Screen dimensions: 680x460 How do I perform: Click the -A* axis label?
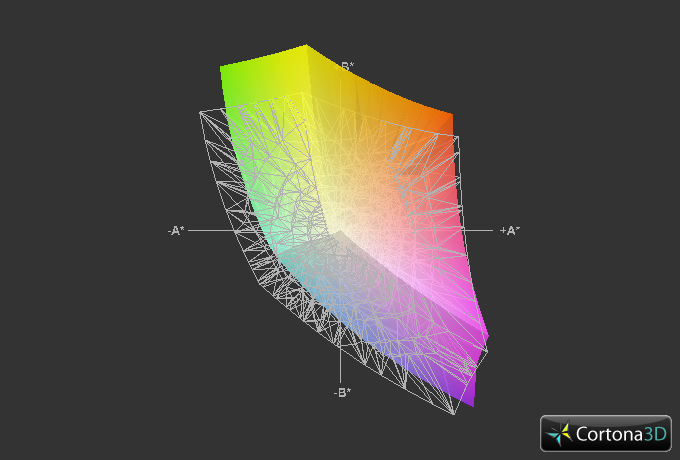(x=176, y=231)
